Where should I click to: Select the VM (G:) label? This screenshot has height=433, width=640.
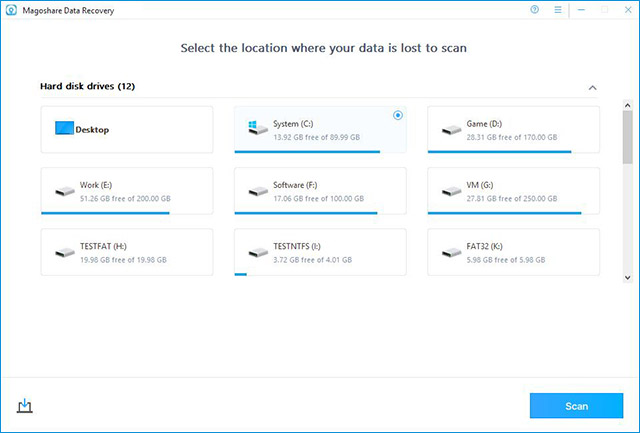pos(480,185)
